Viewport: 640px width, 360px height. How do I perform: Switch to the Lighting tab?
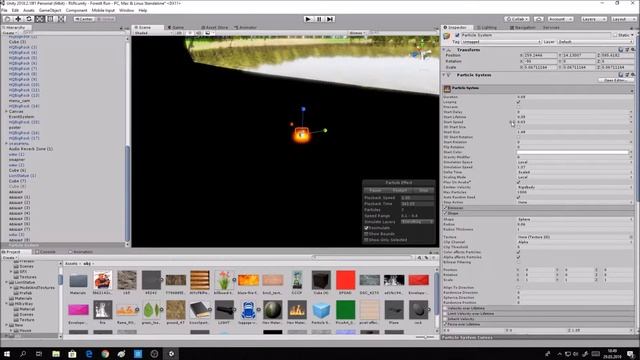coord(487,27)
